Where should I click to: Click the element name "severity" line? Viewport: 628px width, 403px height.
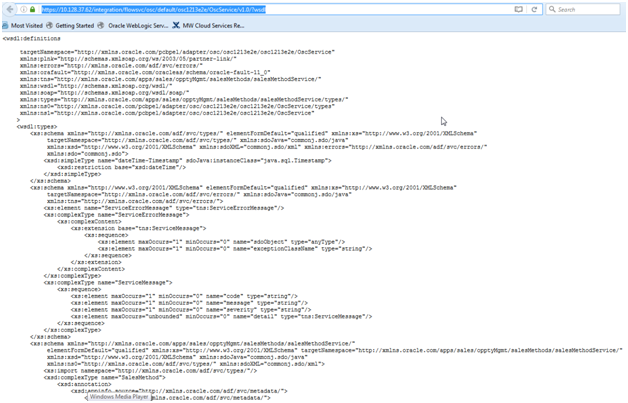(x=191, y=310)
